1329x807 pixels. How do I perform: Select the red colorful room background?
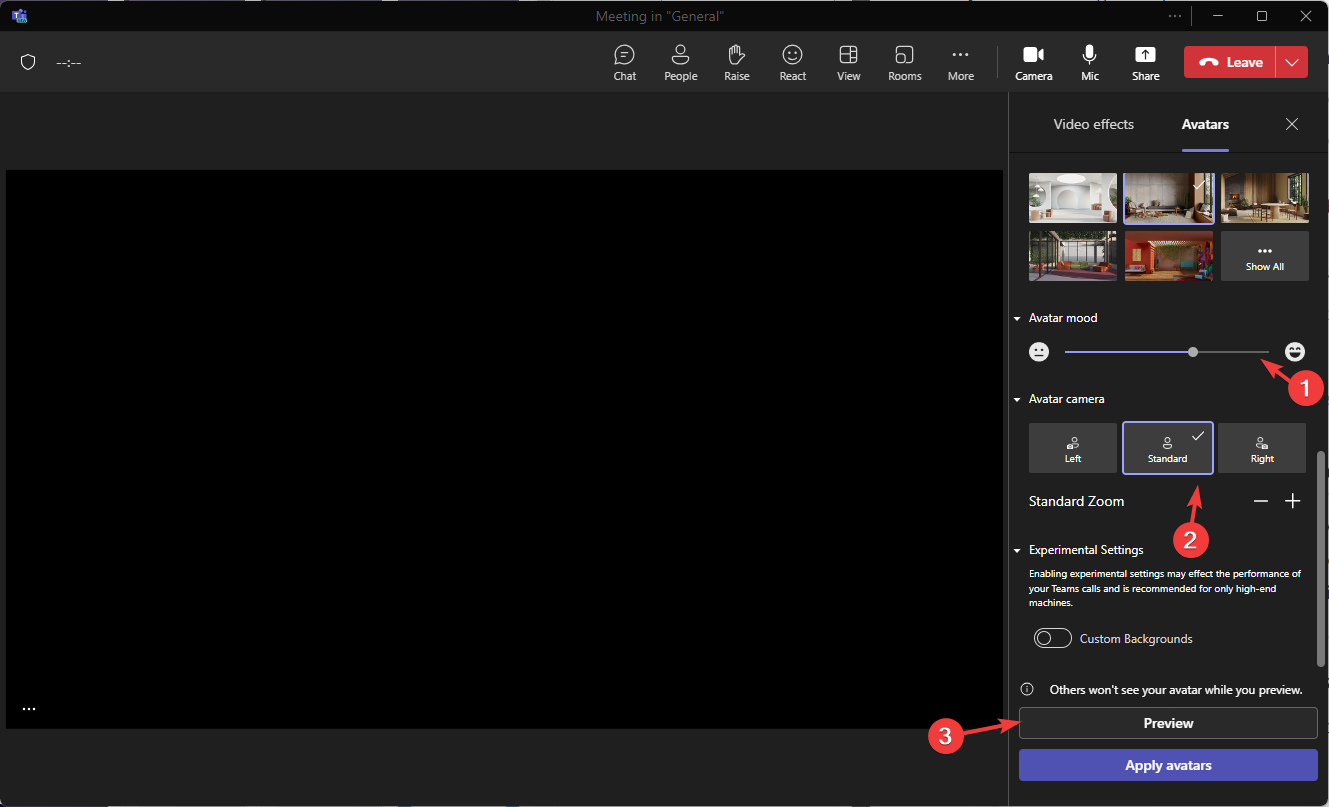tap(1169, 256)
